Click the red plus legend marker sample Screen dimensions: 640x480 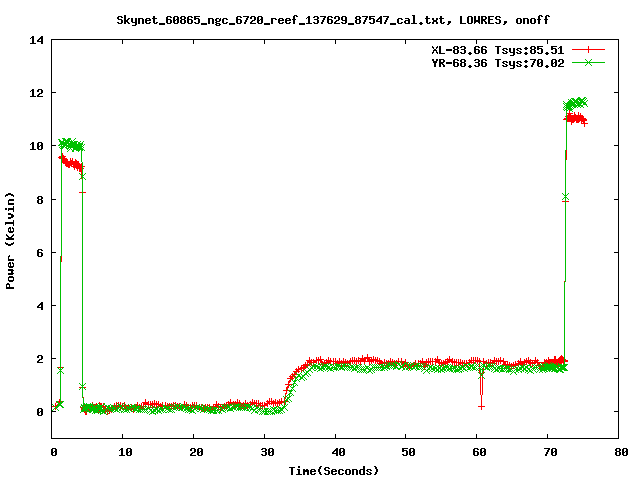point(588,50)
